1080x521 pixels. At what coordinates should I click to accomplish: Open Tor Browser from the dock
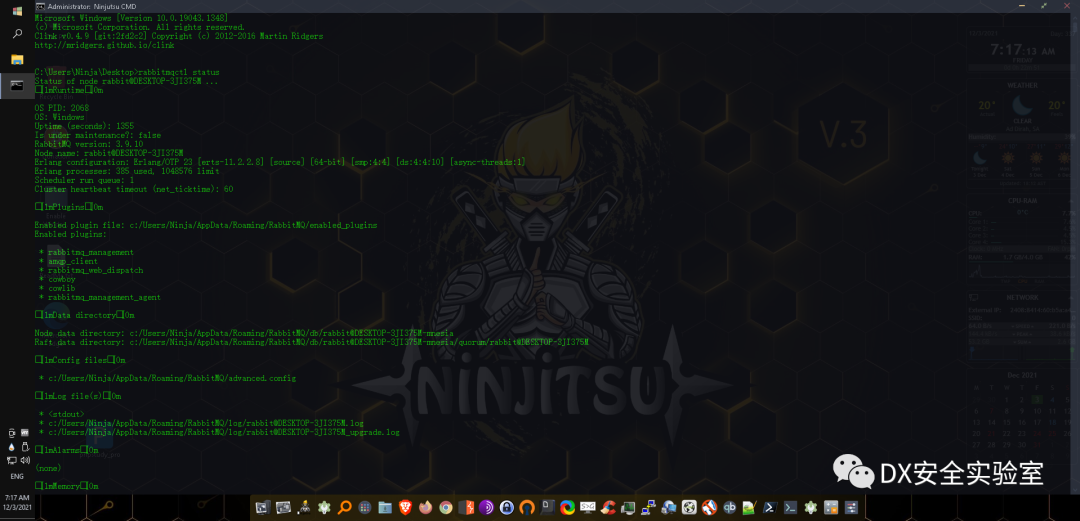[486, 508]
